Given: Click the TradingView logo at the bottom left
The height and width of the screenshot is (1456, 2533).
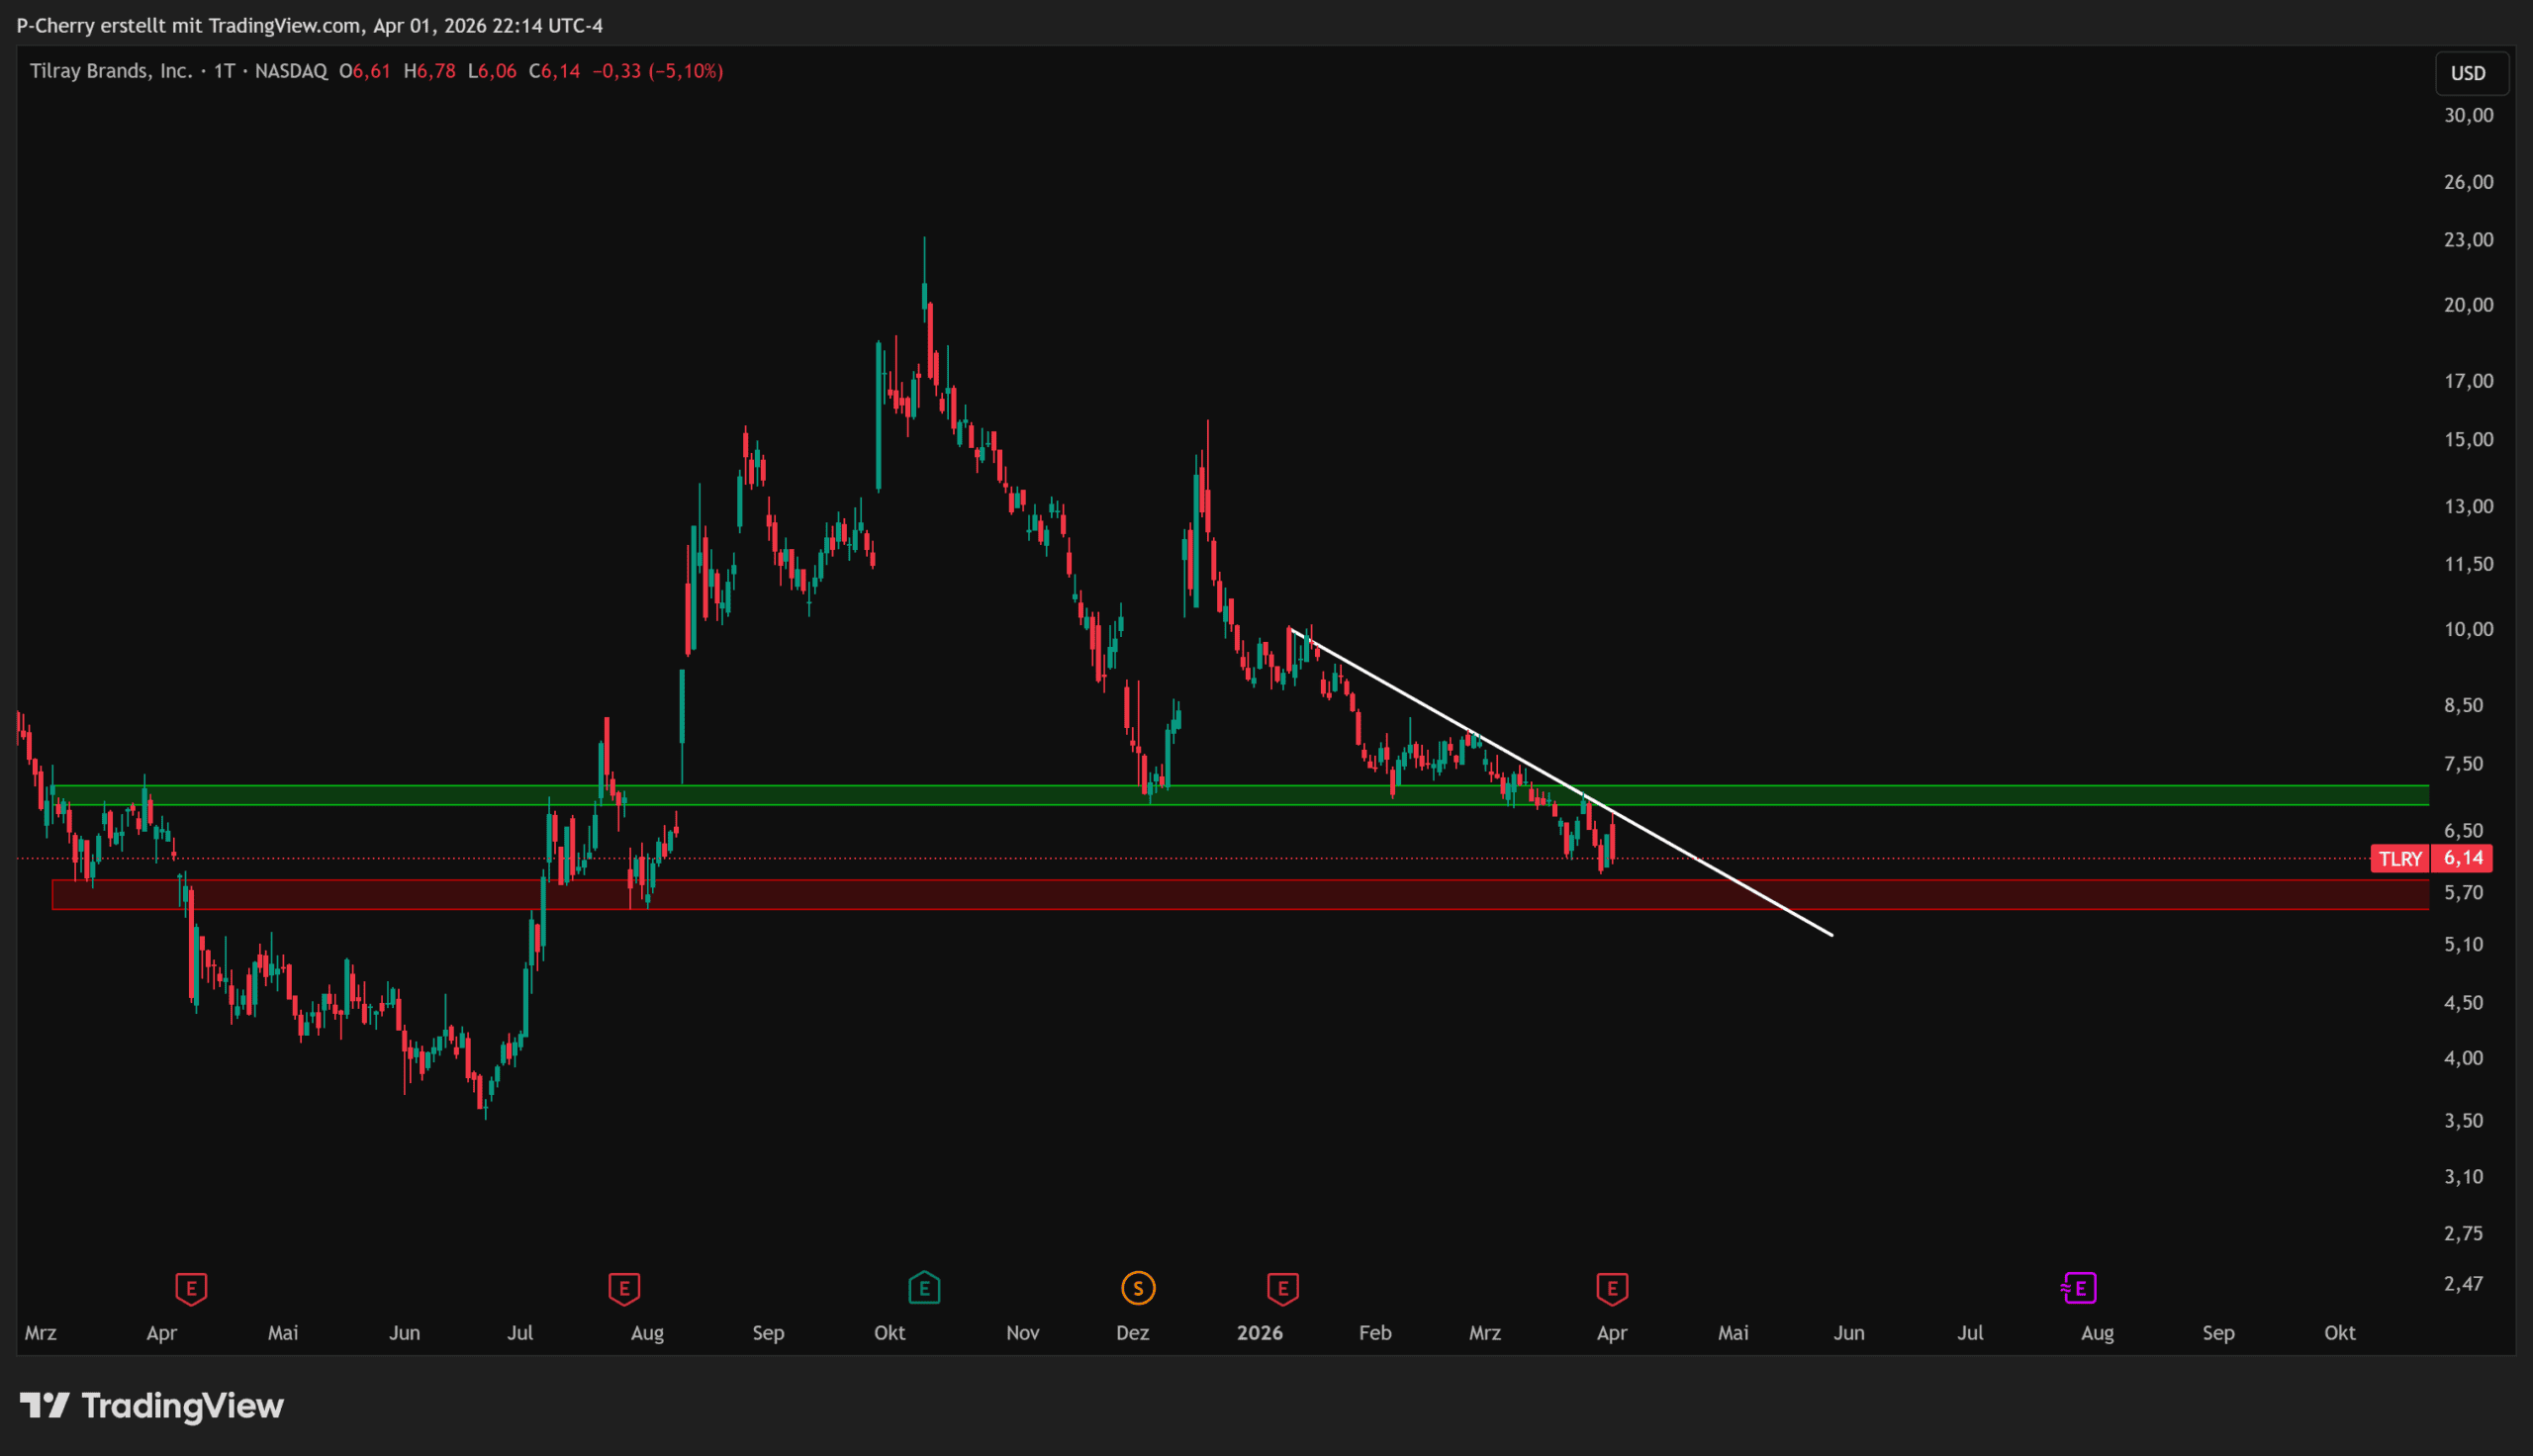Looking at the screenshot, I should 152,1406.
